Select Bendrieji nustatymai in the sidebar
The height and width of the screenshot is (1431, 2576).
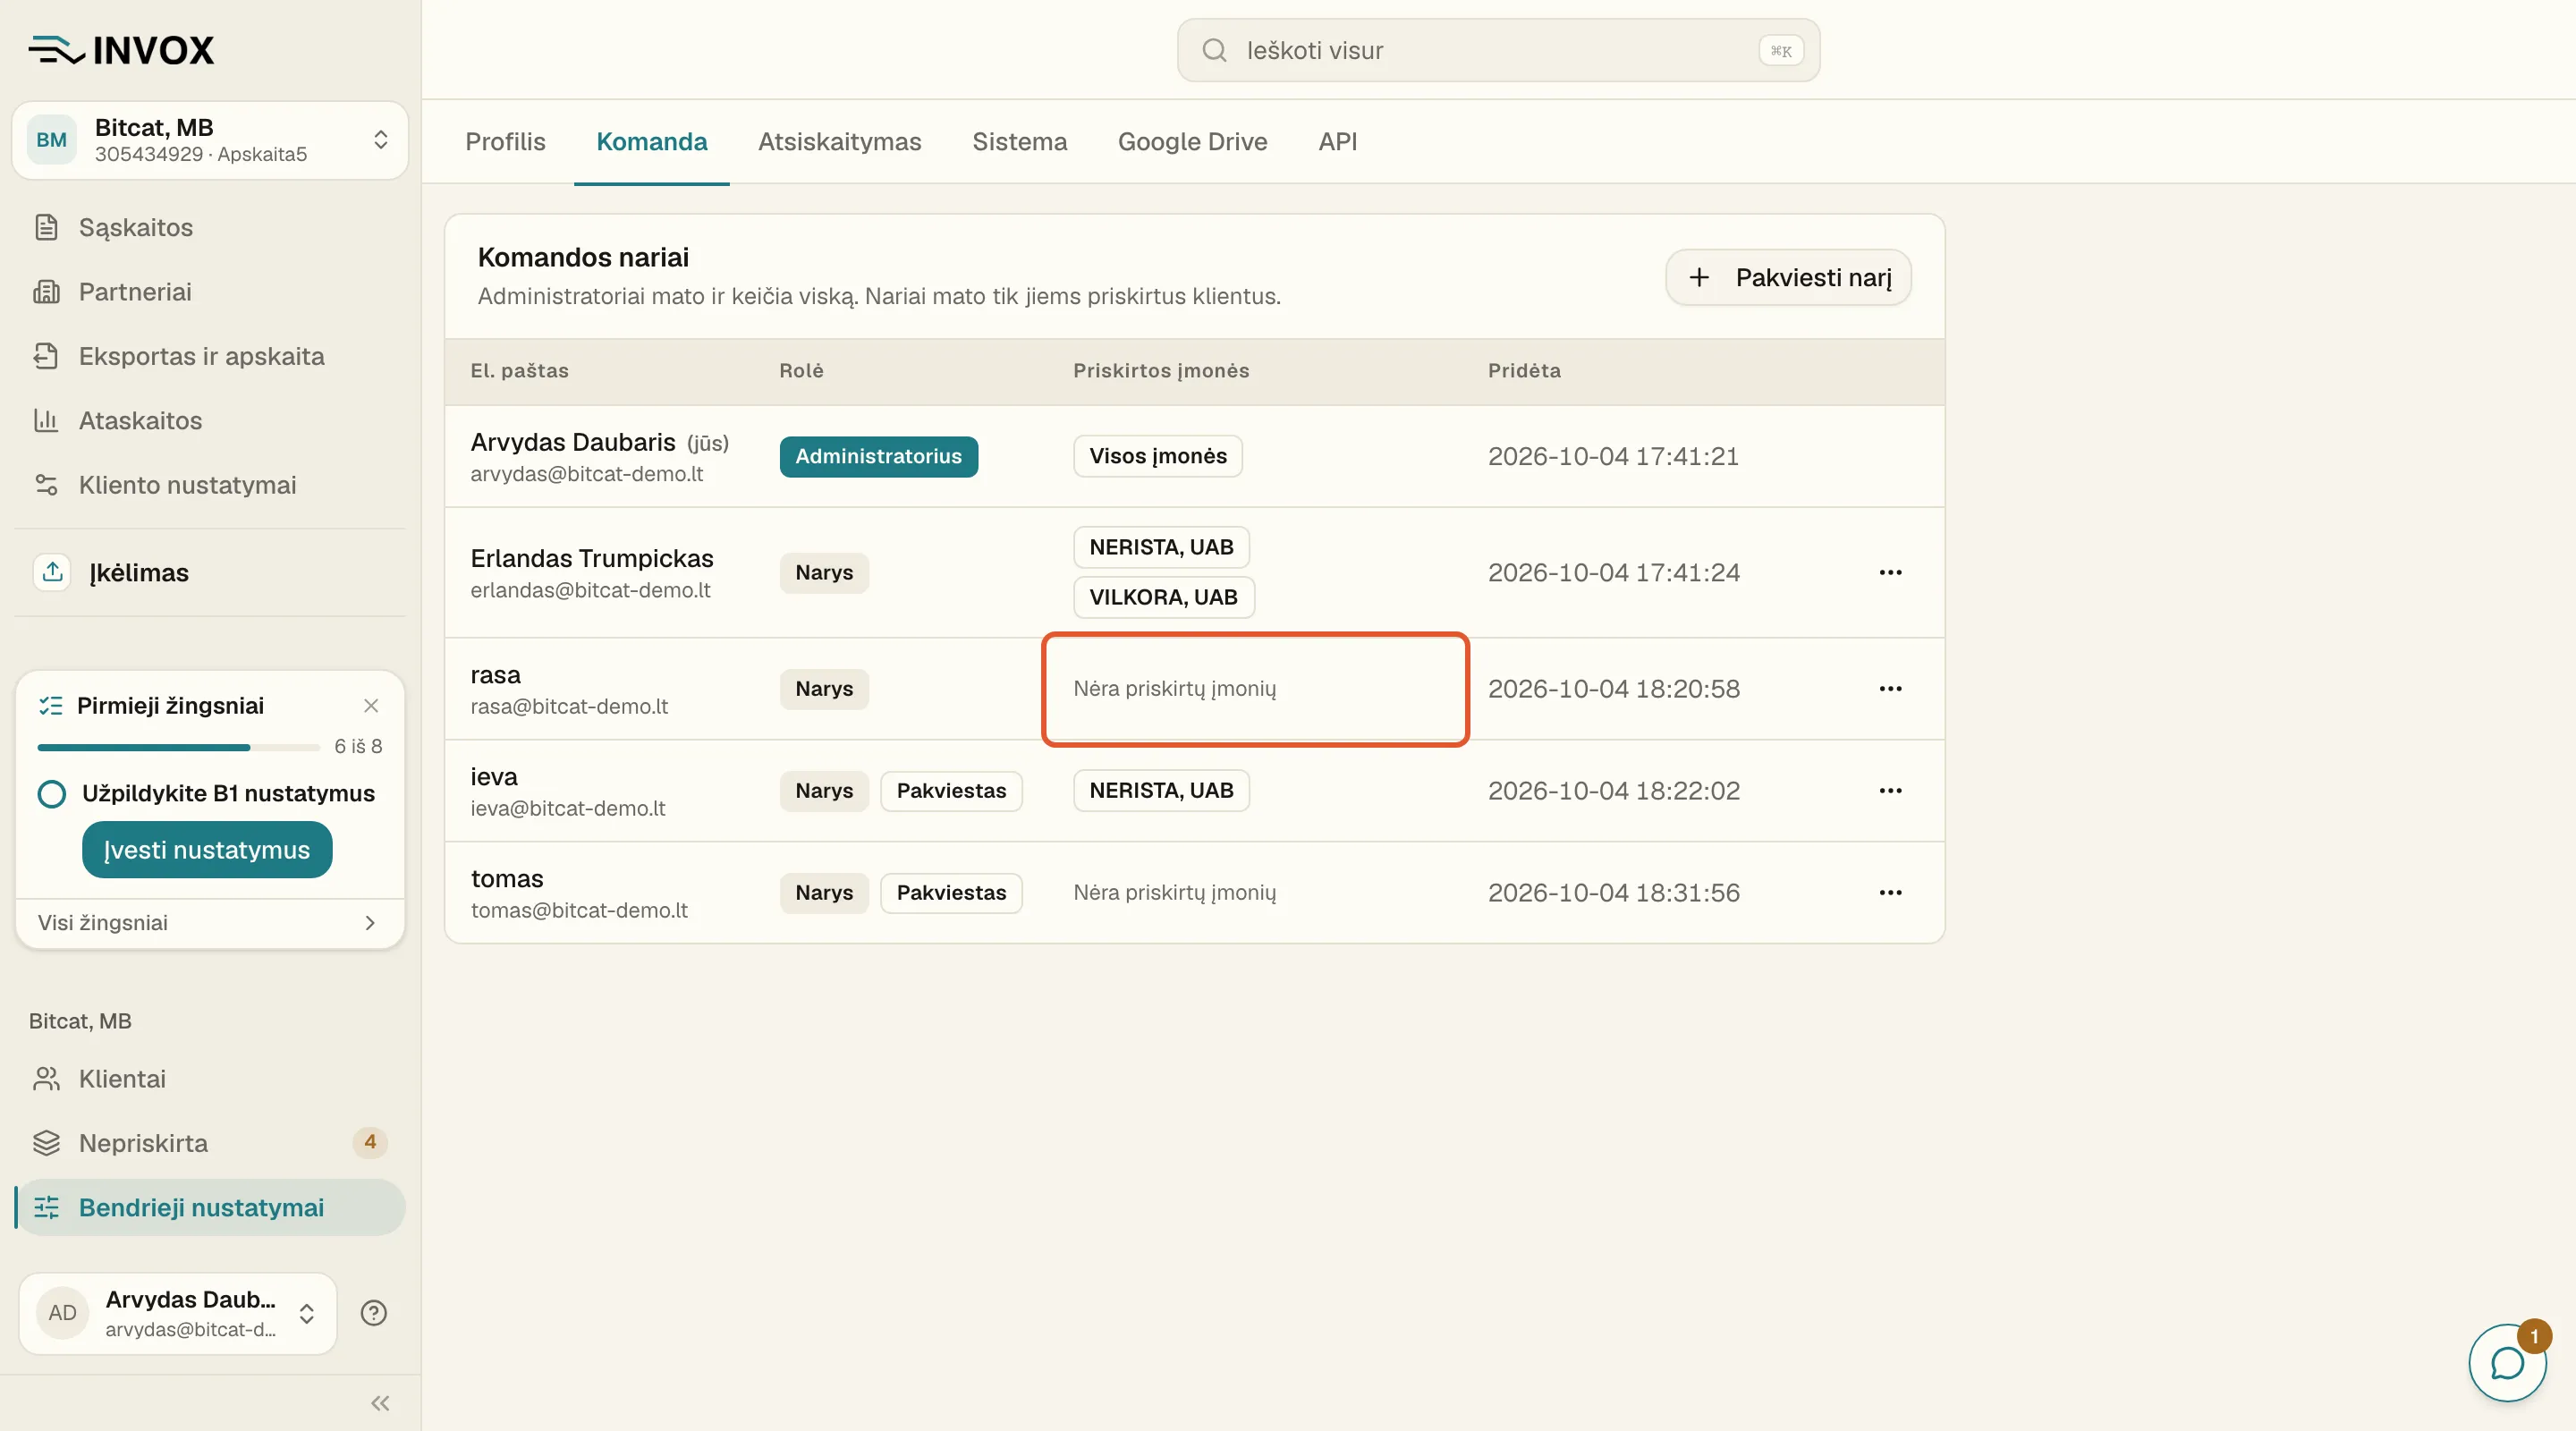(x=210, y=1207)
